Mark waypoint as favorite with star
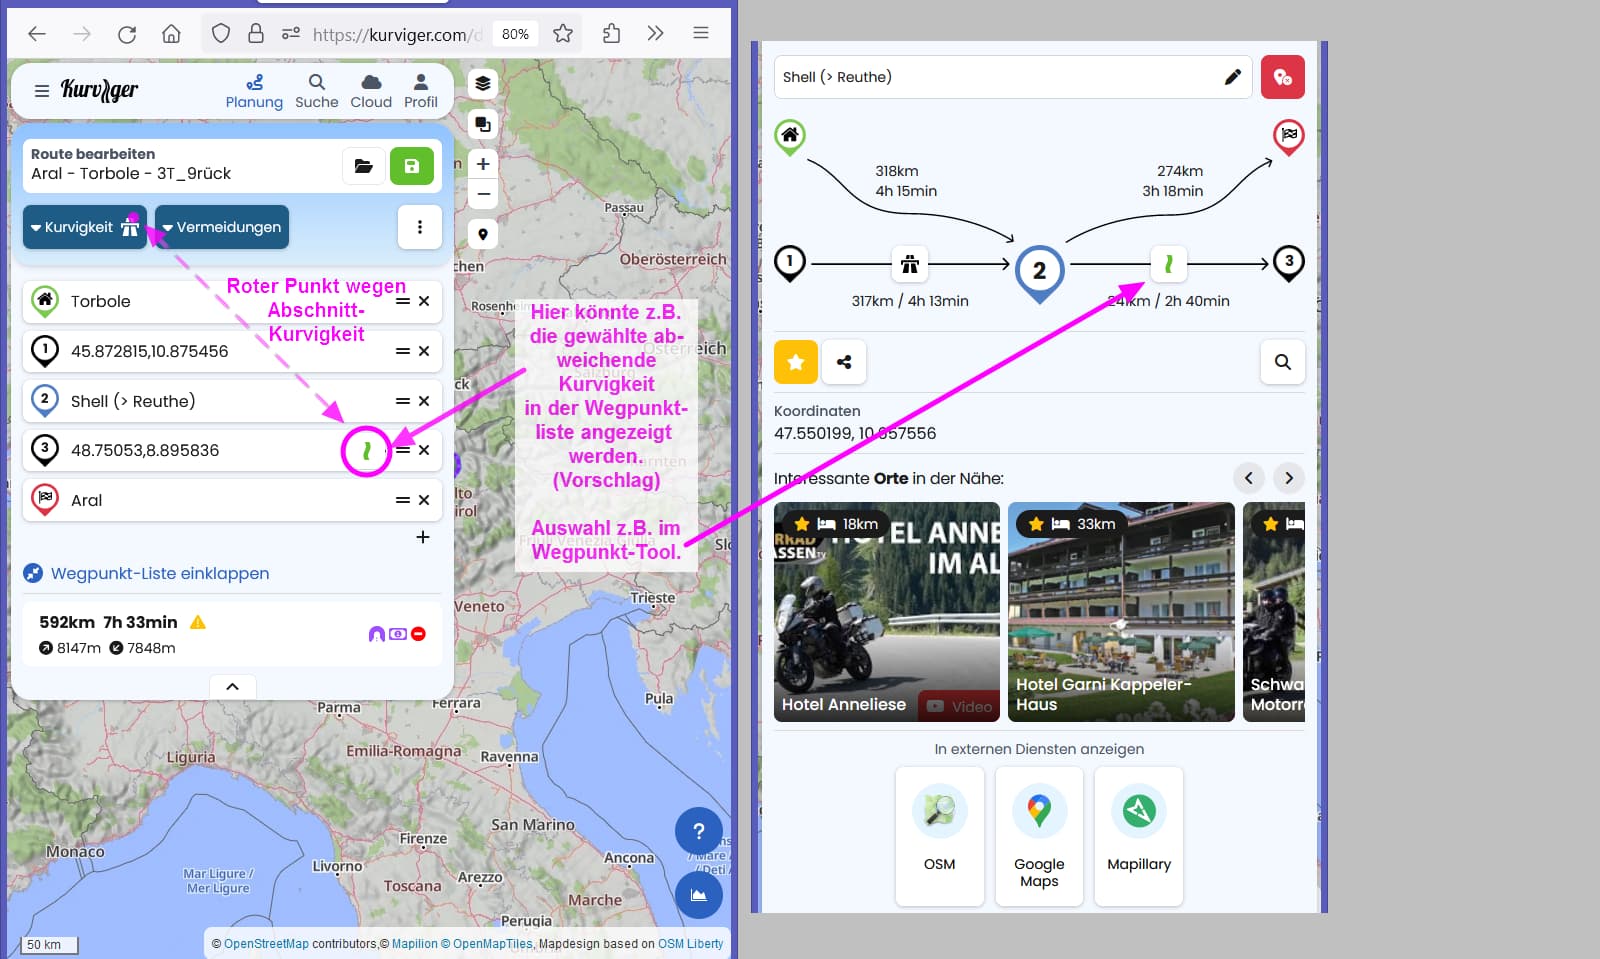The height and width of the screenshot is (959, 1600). coord(796,362)
